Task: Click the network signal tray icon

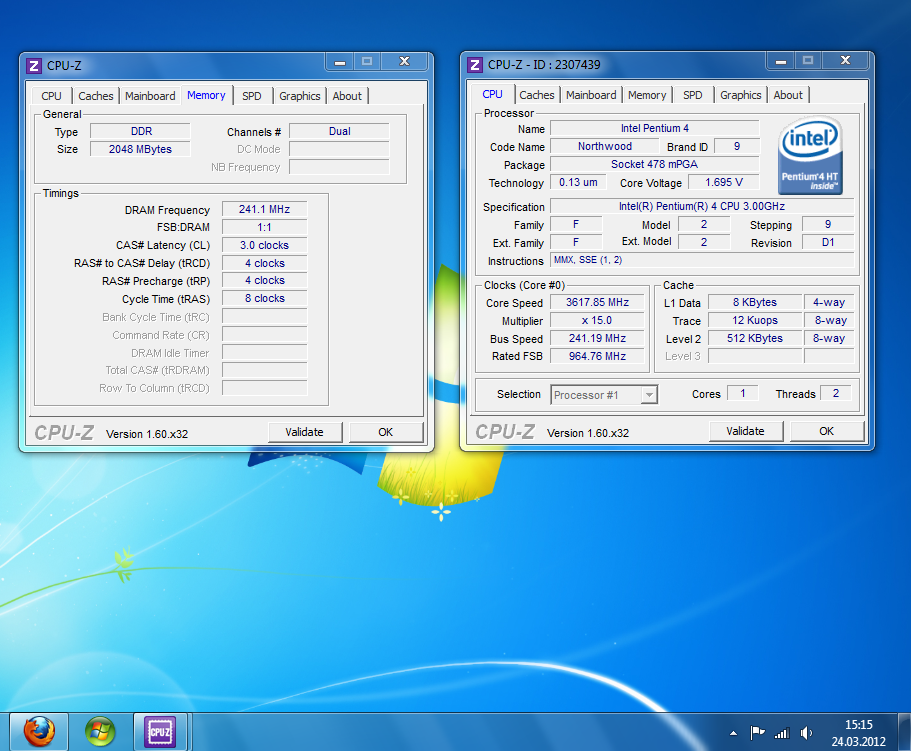Action: (x=782, y=734)
